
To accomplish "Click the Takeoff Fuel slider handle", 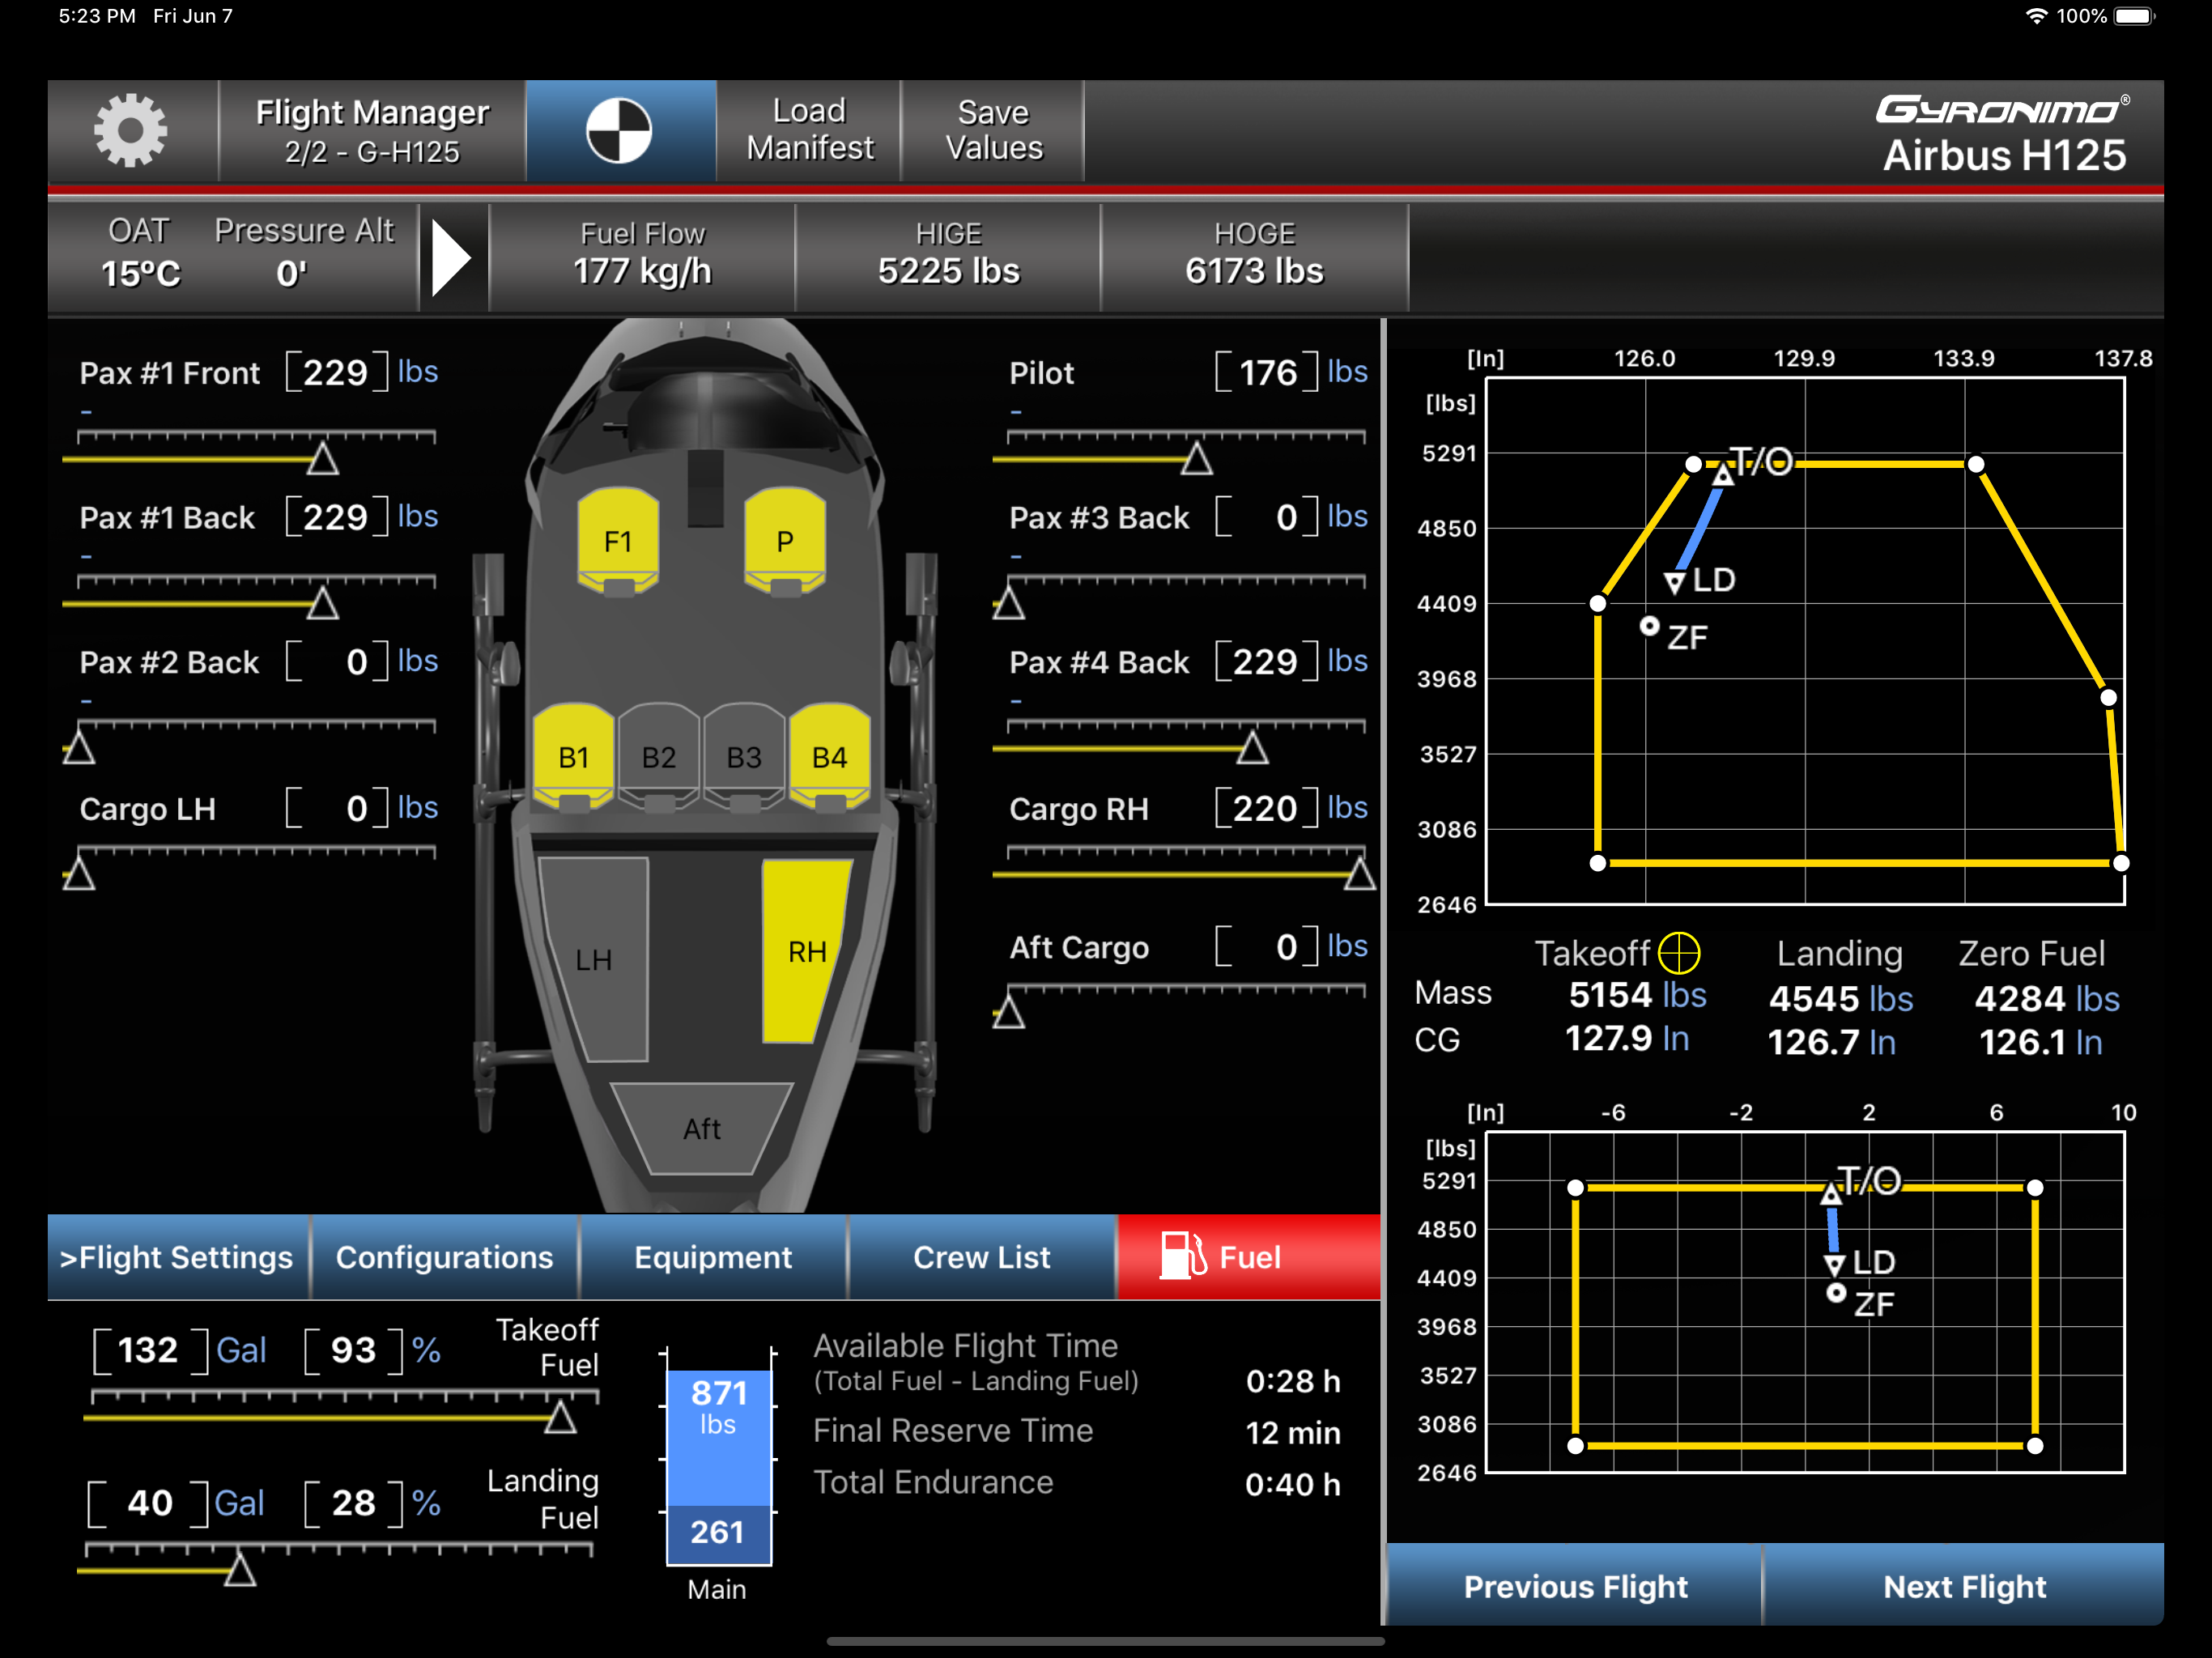I will 560,1417.
